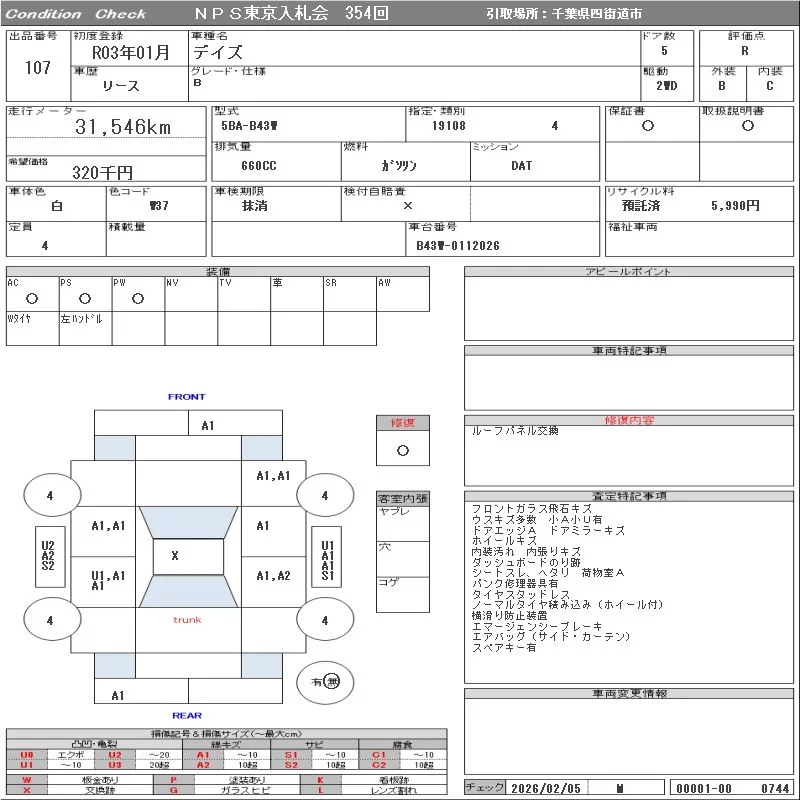Click the red trunk label on the diagram
Screen dimensions: 800x800
tap(187, 620)
